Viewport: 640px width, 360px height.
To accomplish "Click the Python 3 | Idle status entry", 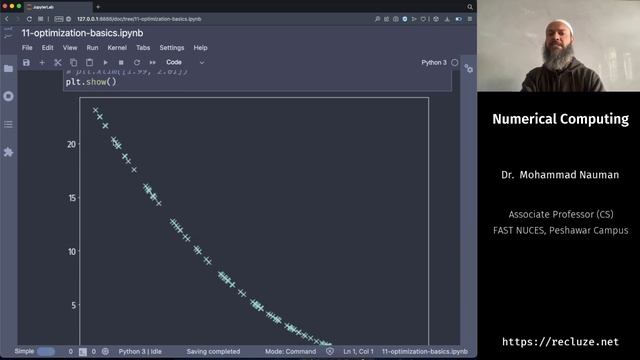I will click(140, 351).
